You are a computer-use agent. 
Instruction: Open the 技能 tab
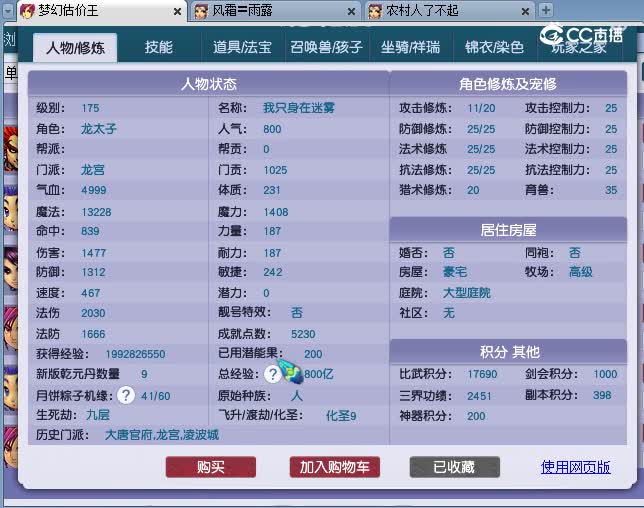point(159,48)
